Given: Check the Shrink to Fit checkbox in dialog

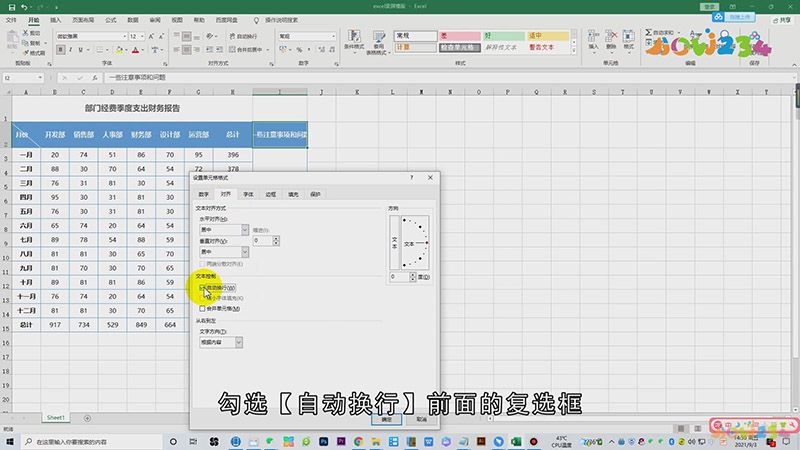Looking at the screenshot, I should [203, 298].
